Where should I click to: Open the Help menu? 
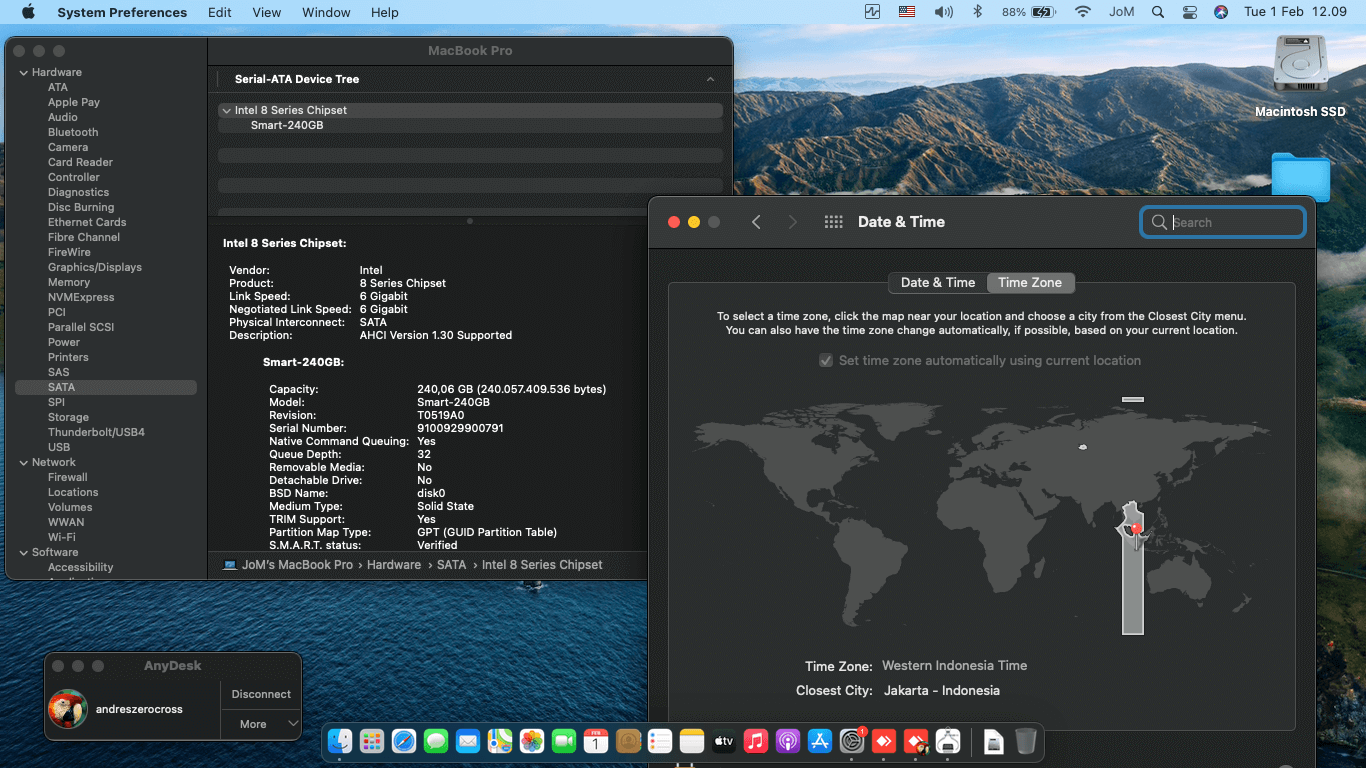(385, 12)
